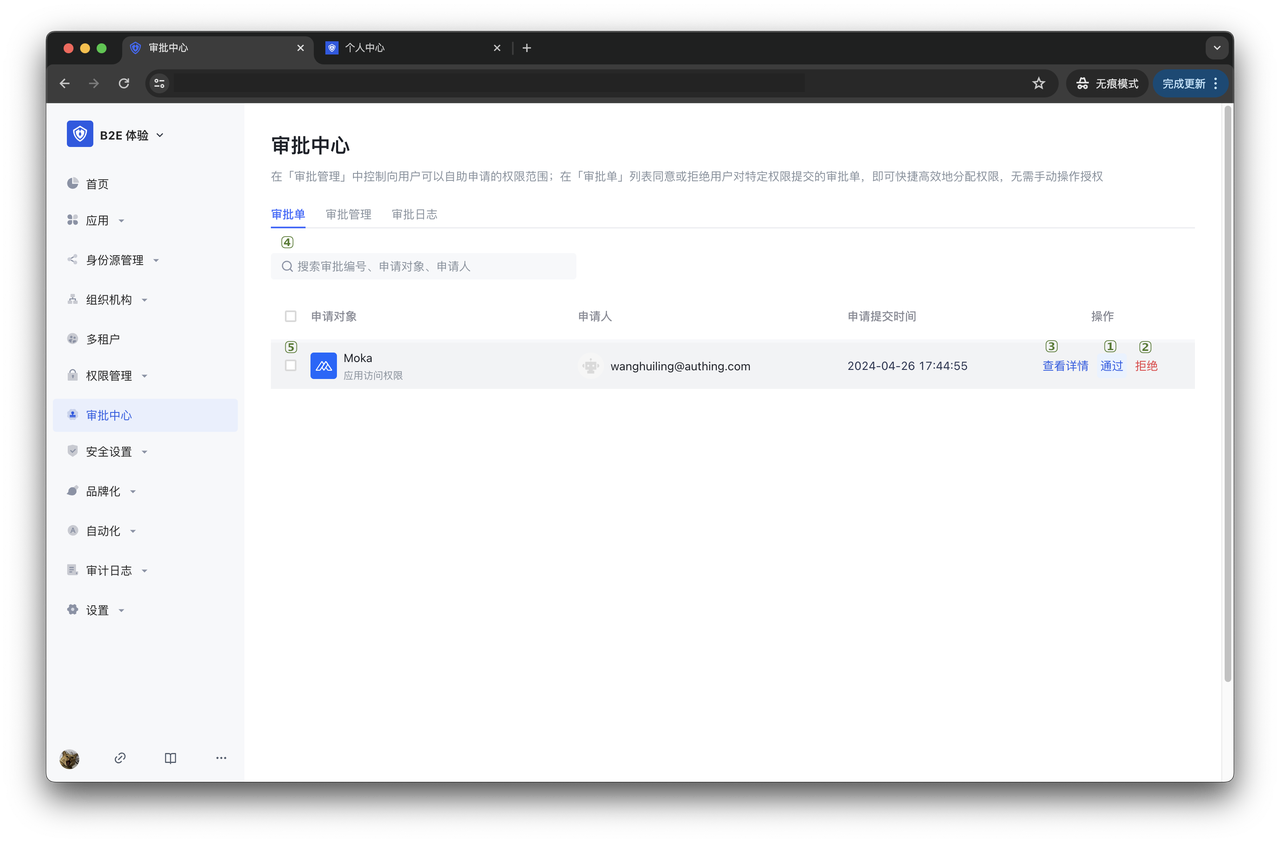Click 拒绝 to reject the Moka request
This screenshot has width=1280, height=843.
click(1146, 366)
